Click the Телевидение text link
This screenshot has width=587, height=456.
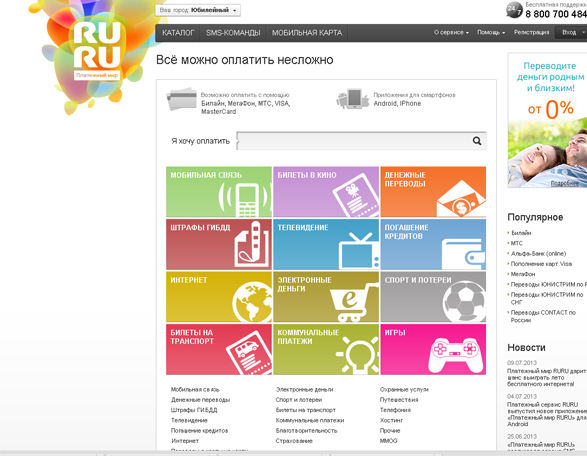189,420
